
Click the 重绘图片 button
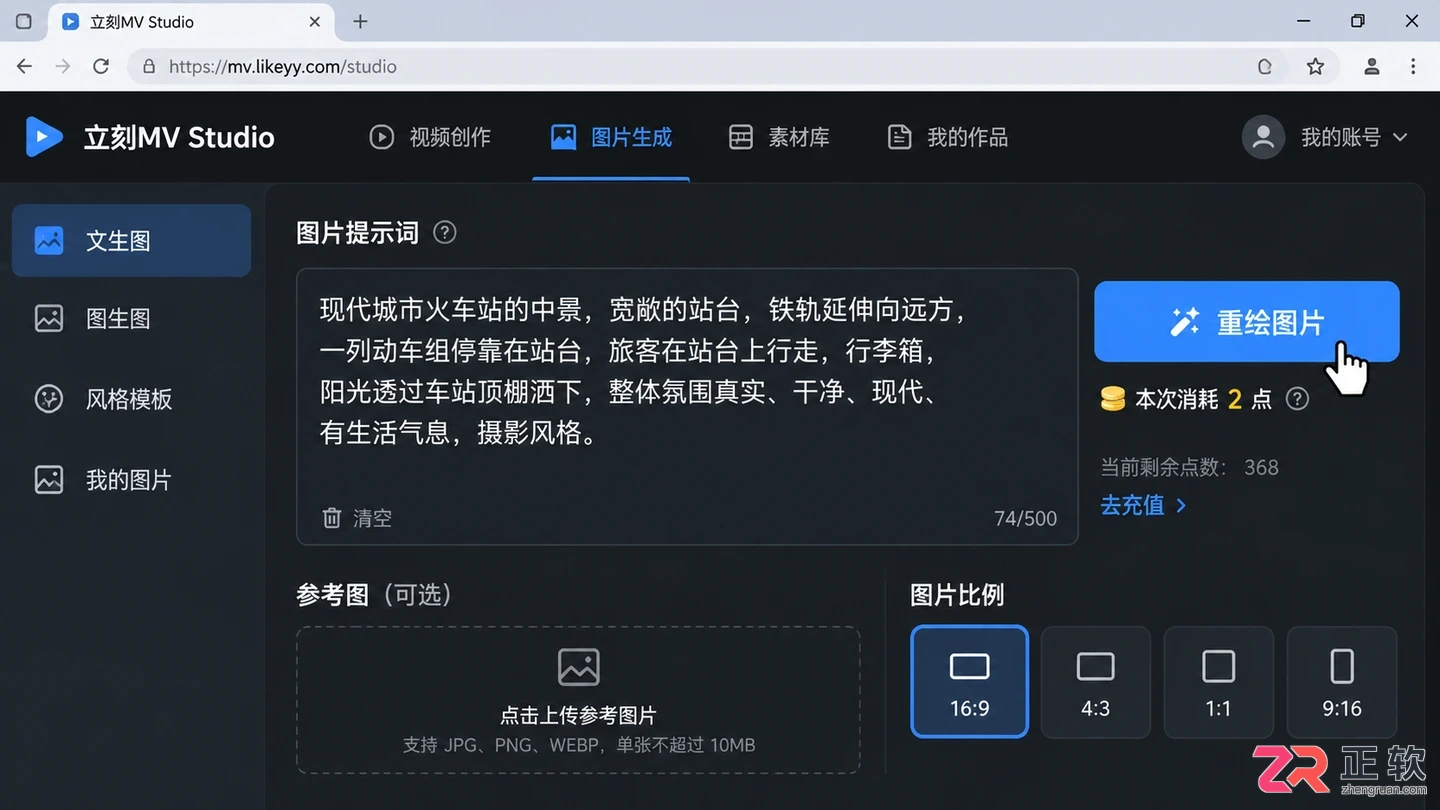pos(1246,321)
